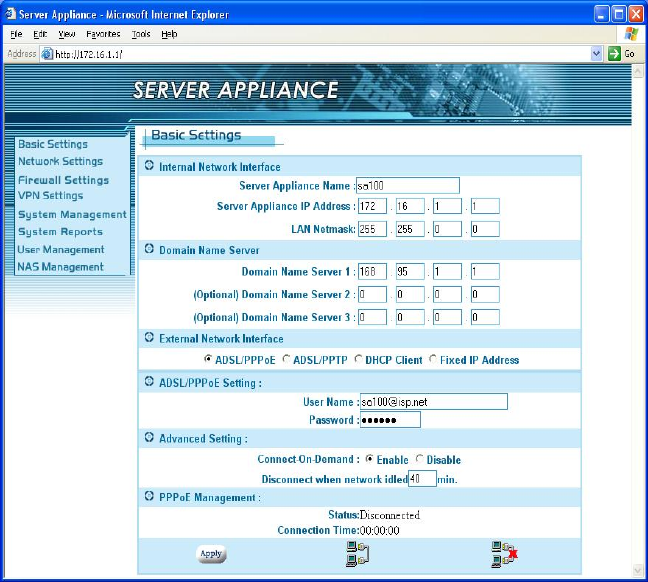This screenshot has width=648, height=582.
Task: Open System Reports in the sidebar
Action: pos(60,231)
